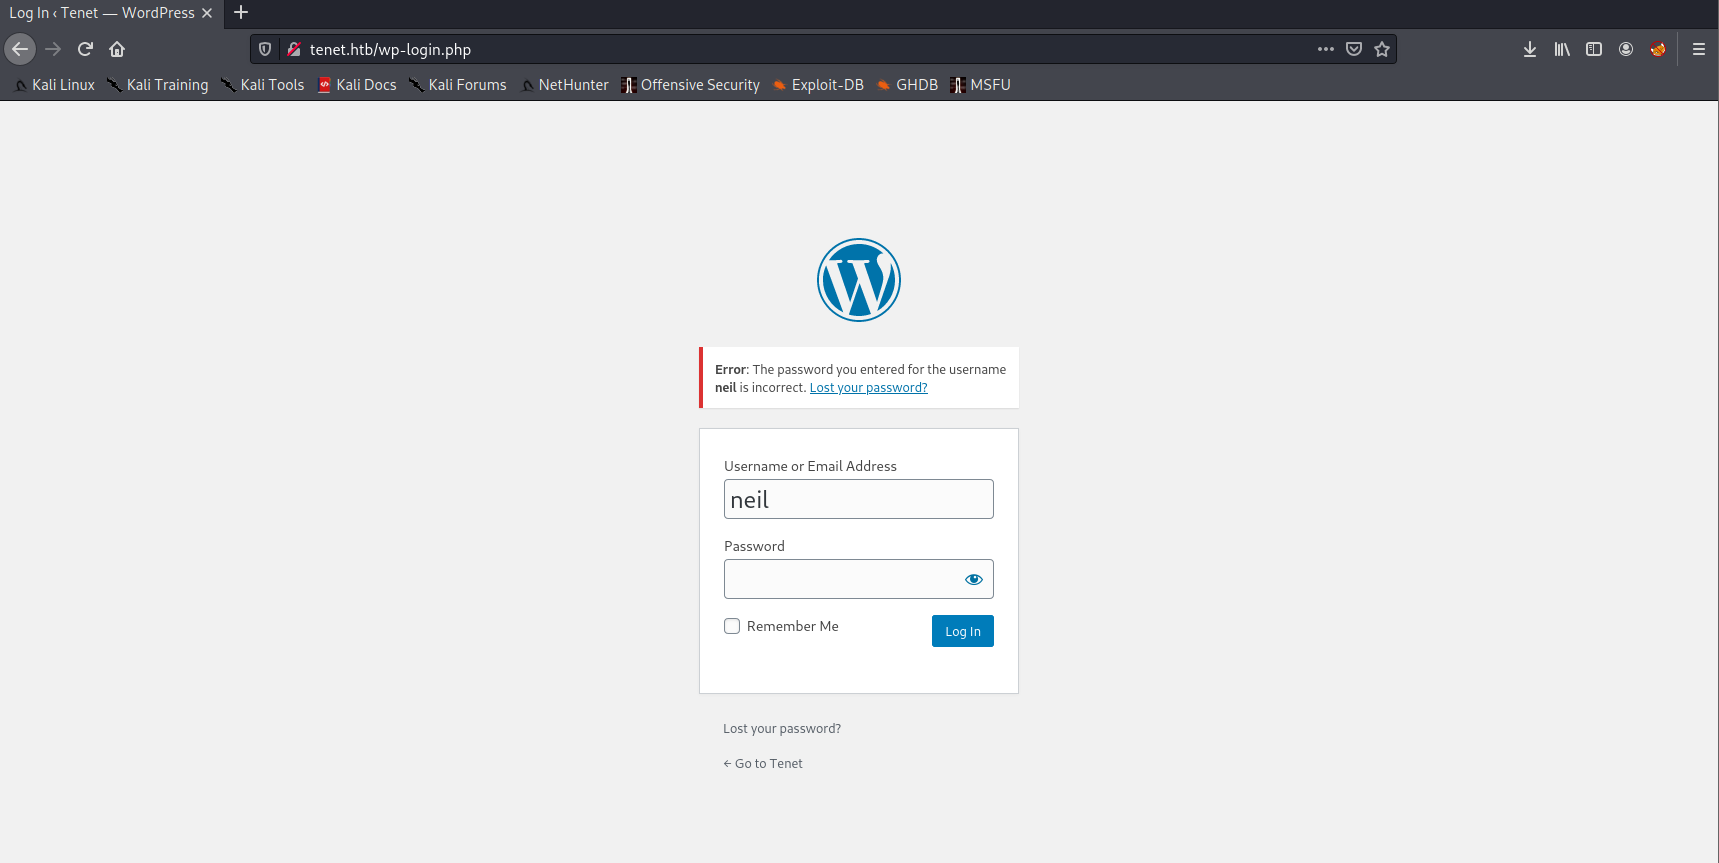
Task: Follow the Go to Tenet link
Action: coord(763,764)
